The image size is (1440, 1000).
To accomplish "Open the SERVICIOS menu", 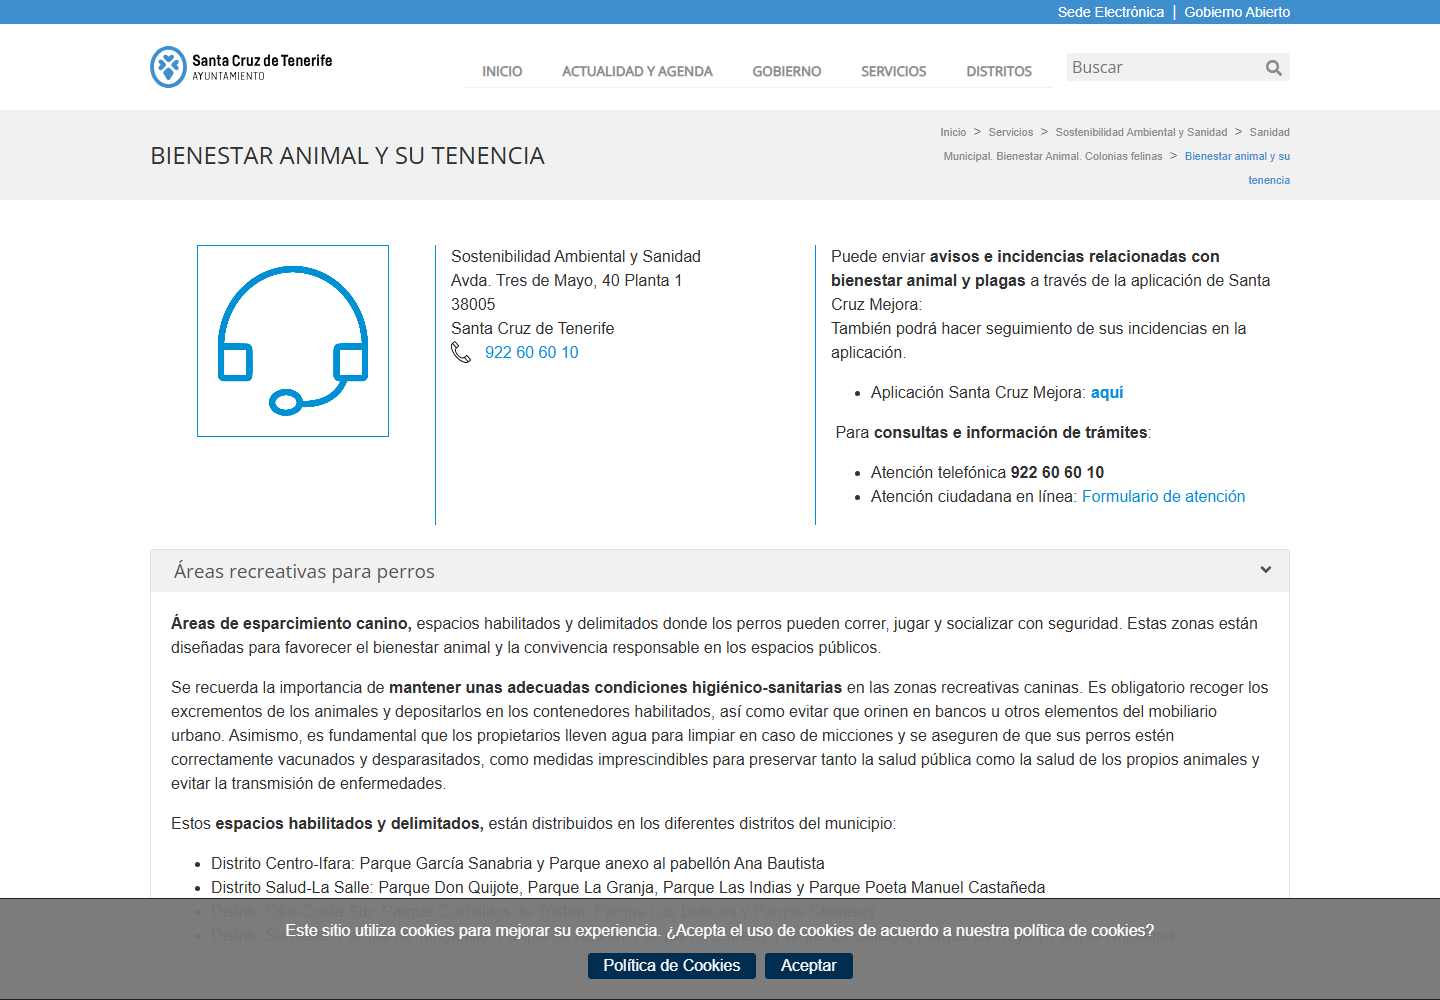I will tap(894, 71).
